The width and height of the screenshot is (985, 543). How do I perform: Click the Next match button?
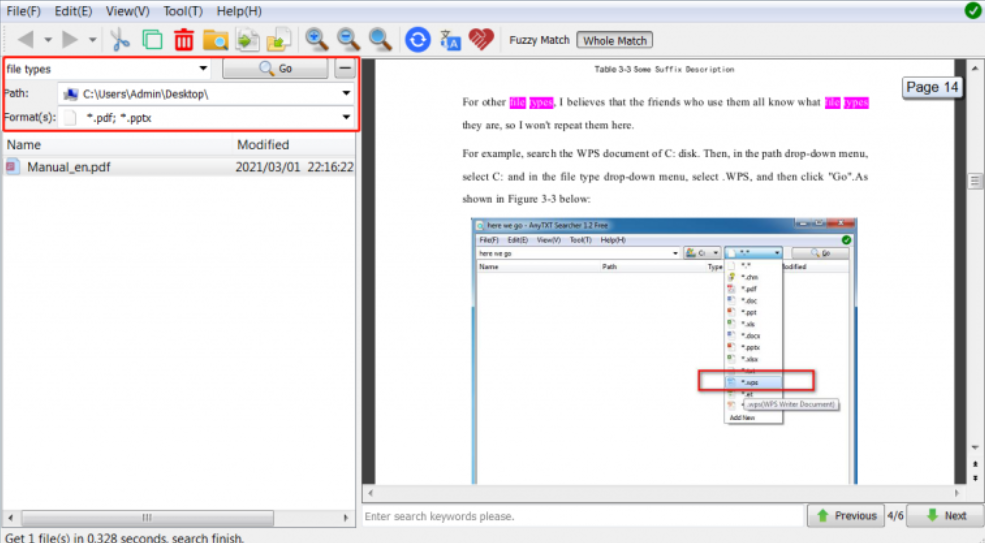tap(945, 515)
